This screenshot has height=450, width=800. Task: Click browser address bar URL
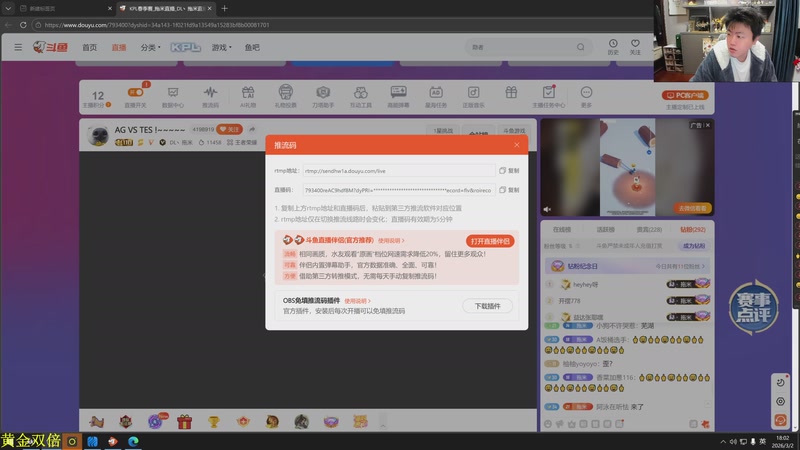[157, 24]
